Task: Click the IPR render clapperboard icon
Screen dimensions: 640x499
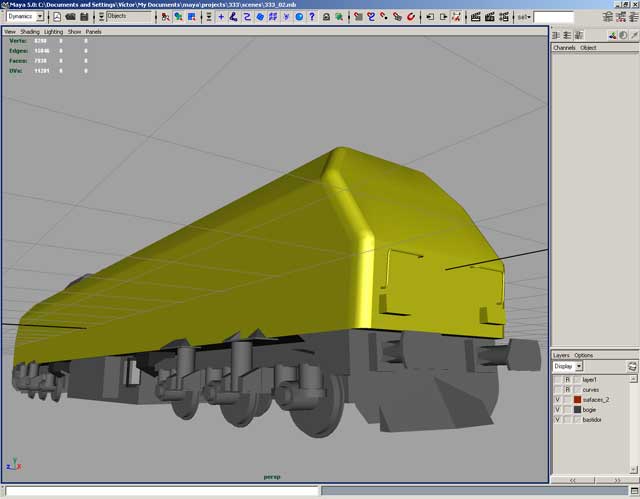Action: pos(491,17)
